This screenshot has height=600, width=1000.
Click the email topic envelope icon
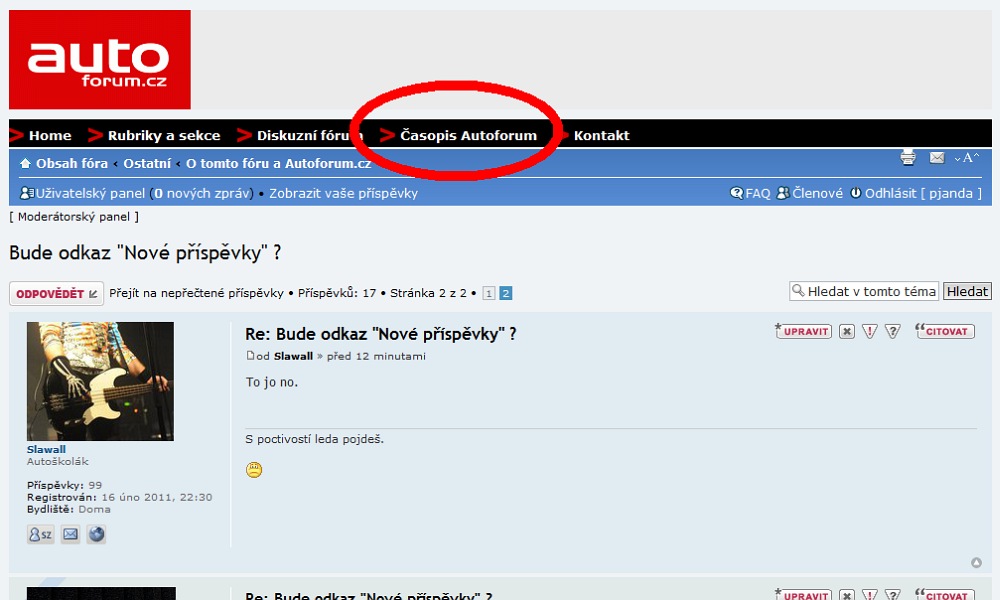pos(937,158)
